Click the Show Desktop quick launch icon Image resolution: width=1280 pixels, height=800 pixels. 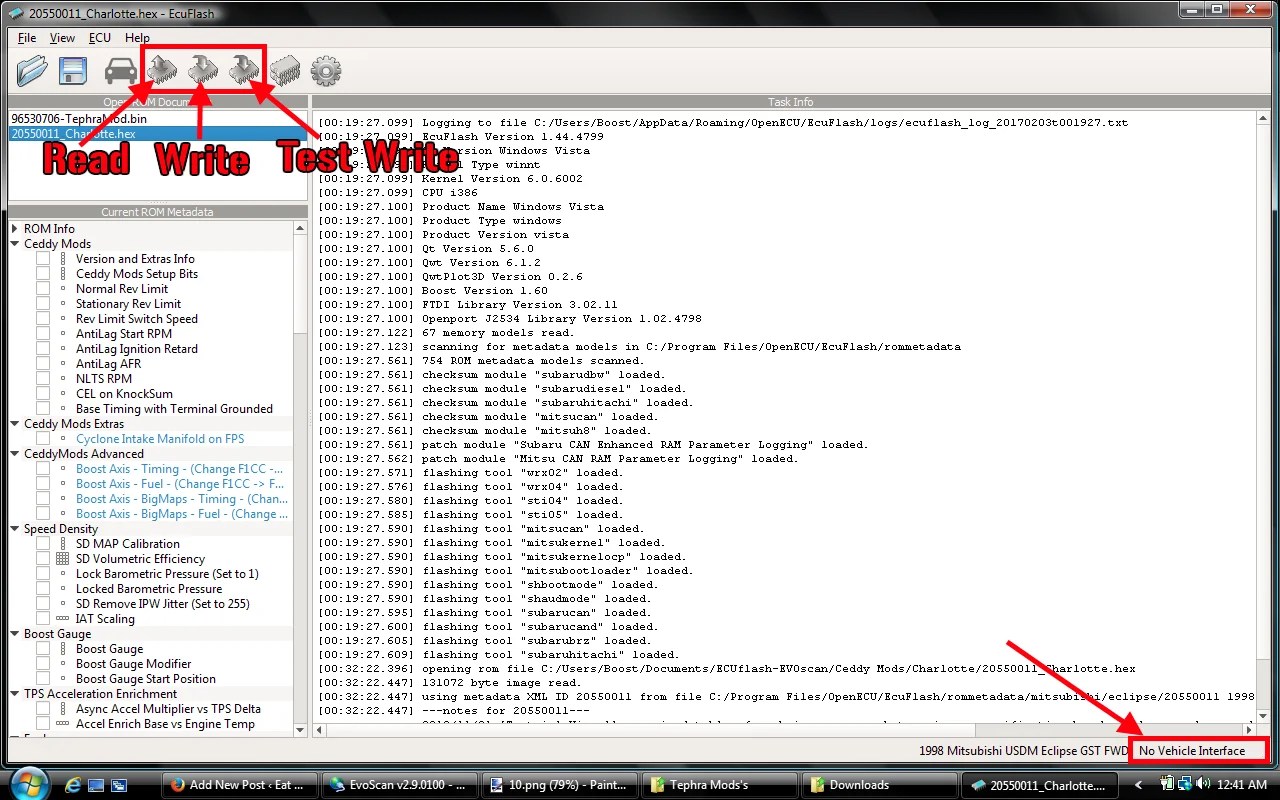[x=96, y=785]
